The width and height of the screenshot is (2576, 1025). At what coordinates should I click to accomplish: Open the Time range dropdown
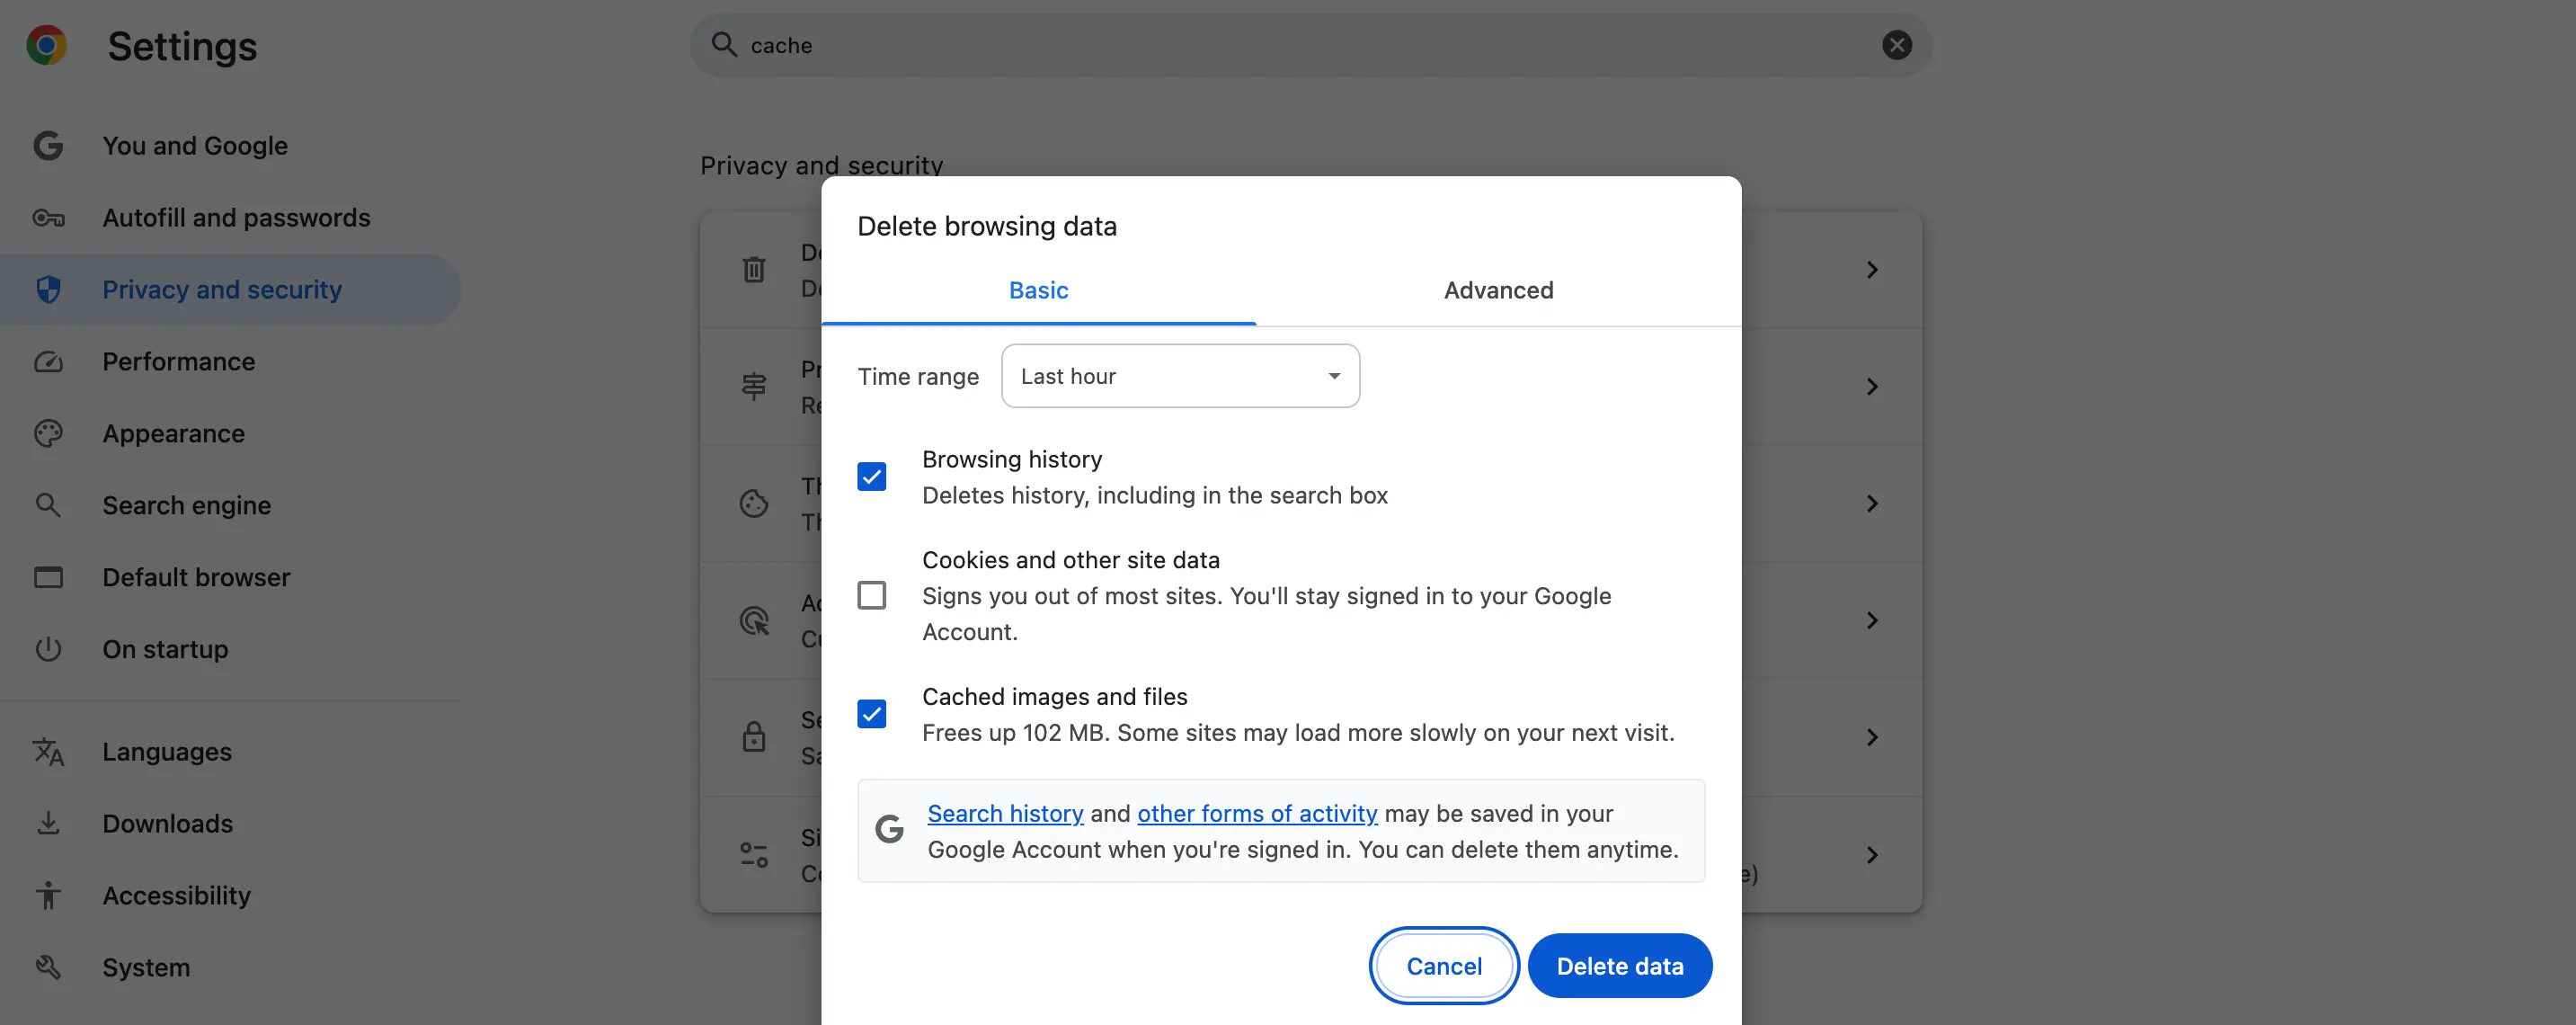pos(1180,375)
